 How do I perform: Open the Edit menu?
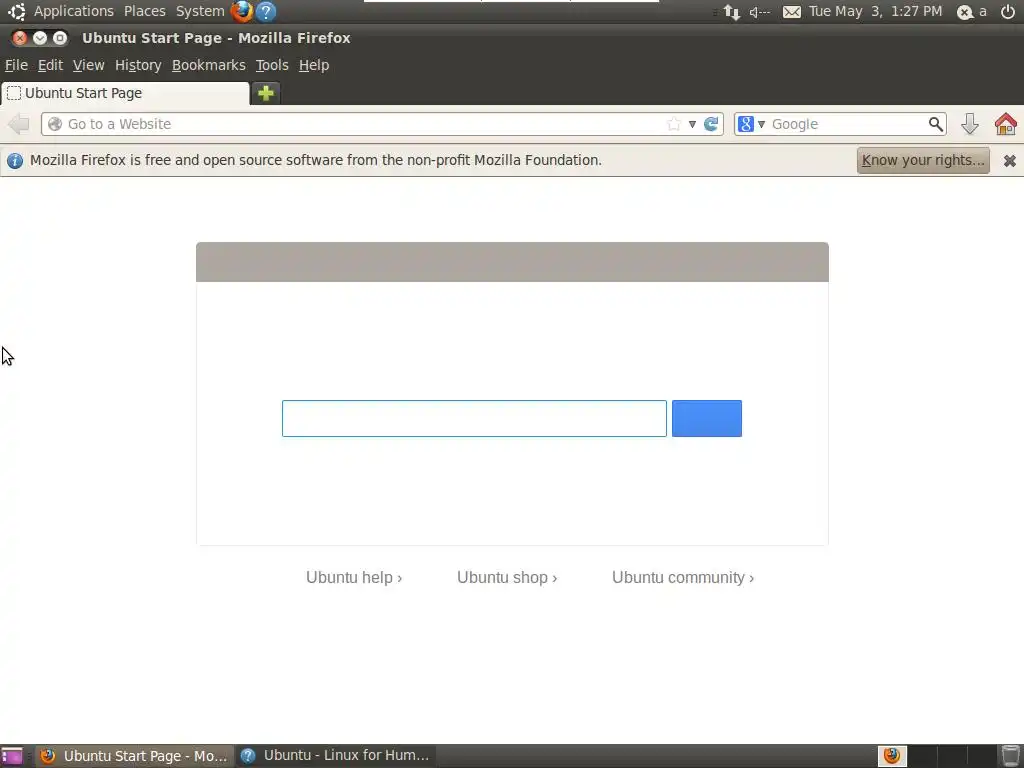coord(50,65)
